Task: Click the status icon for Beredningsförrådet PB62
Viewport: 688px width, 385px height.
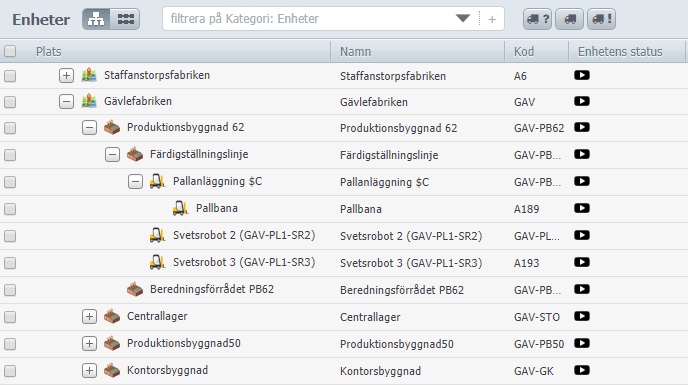Action: [582, 289]
